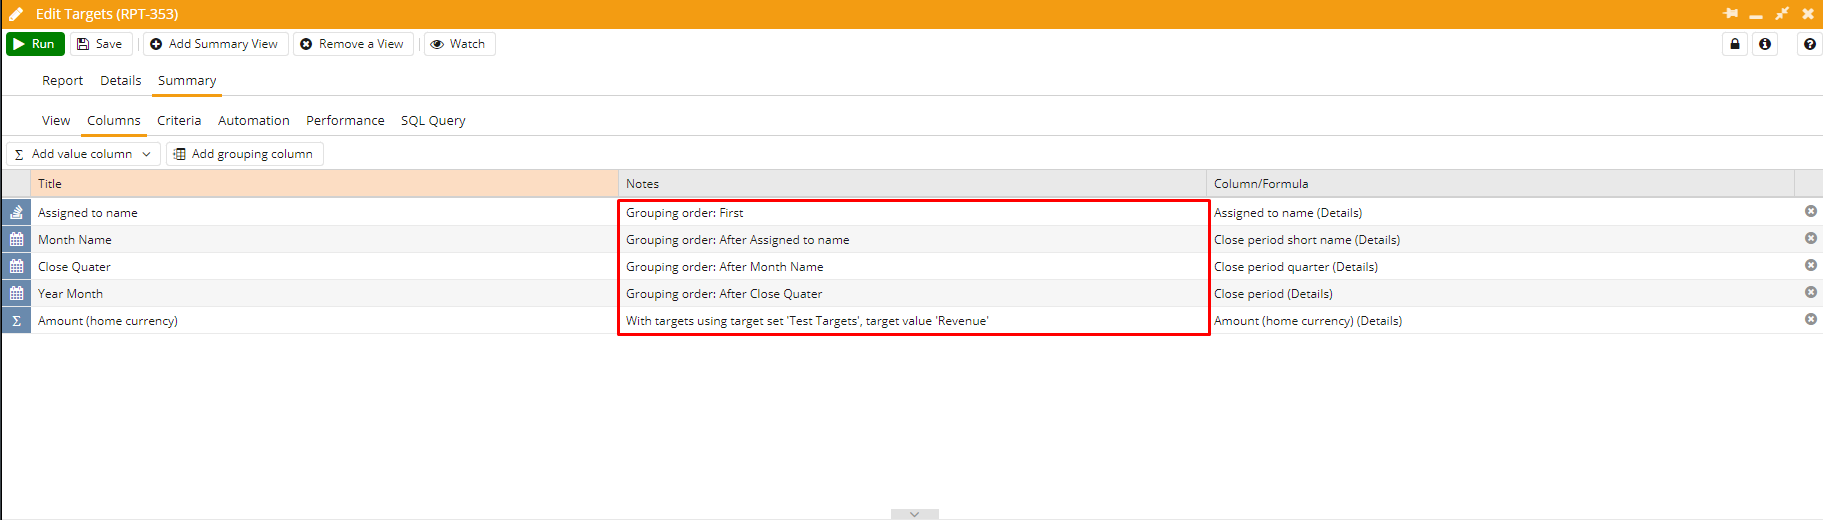Click 'Amount (home currency) (Details)' formula cell
1823x520 pixels.
(1500, 321)
